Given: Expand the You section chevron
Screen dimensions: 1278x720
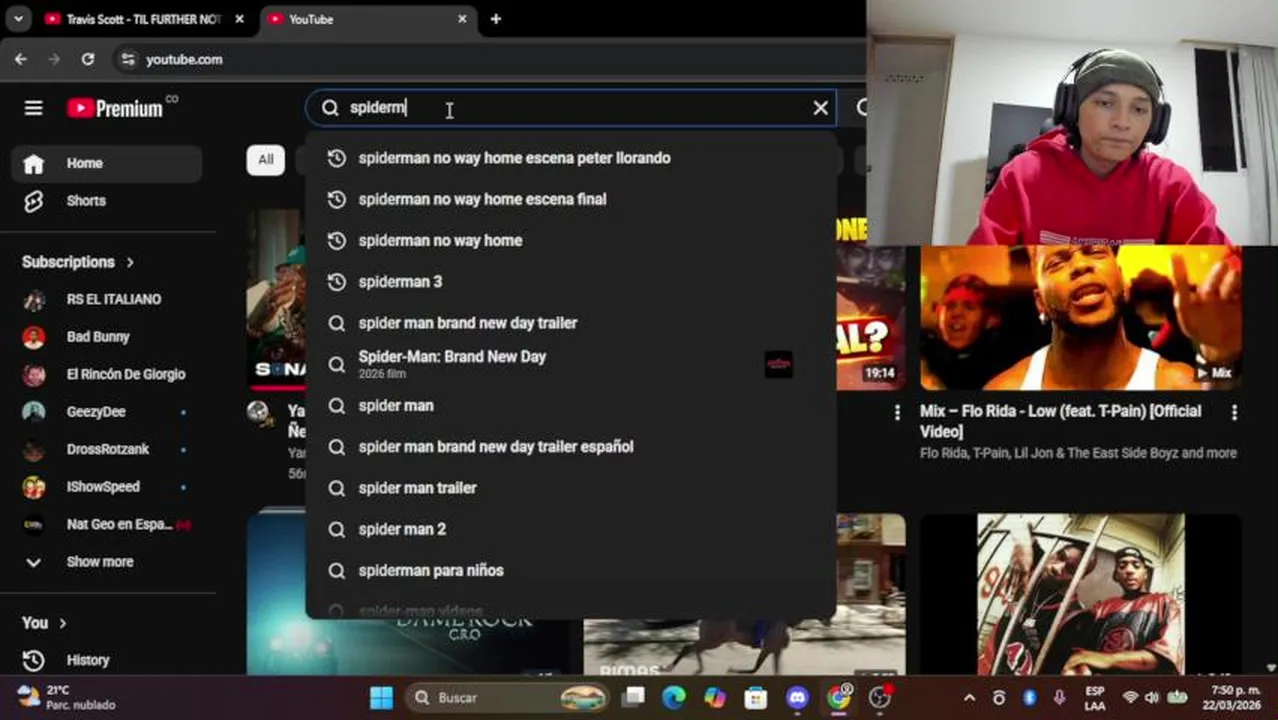Looking at the screenshot, I should point(63,623).
